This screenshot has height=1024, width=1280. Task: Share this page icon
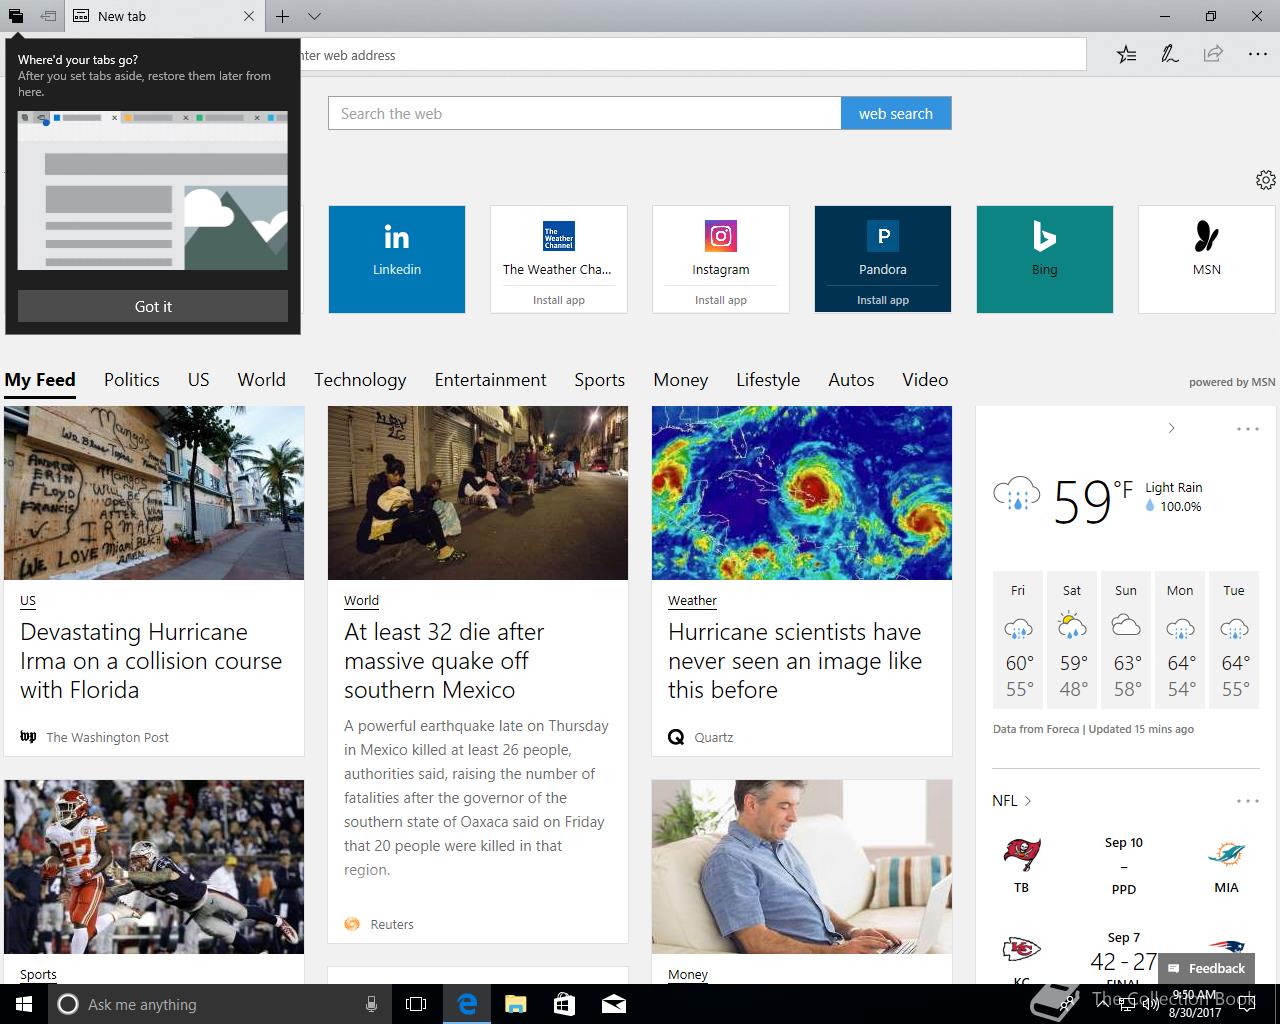click(1213, 54)
